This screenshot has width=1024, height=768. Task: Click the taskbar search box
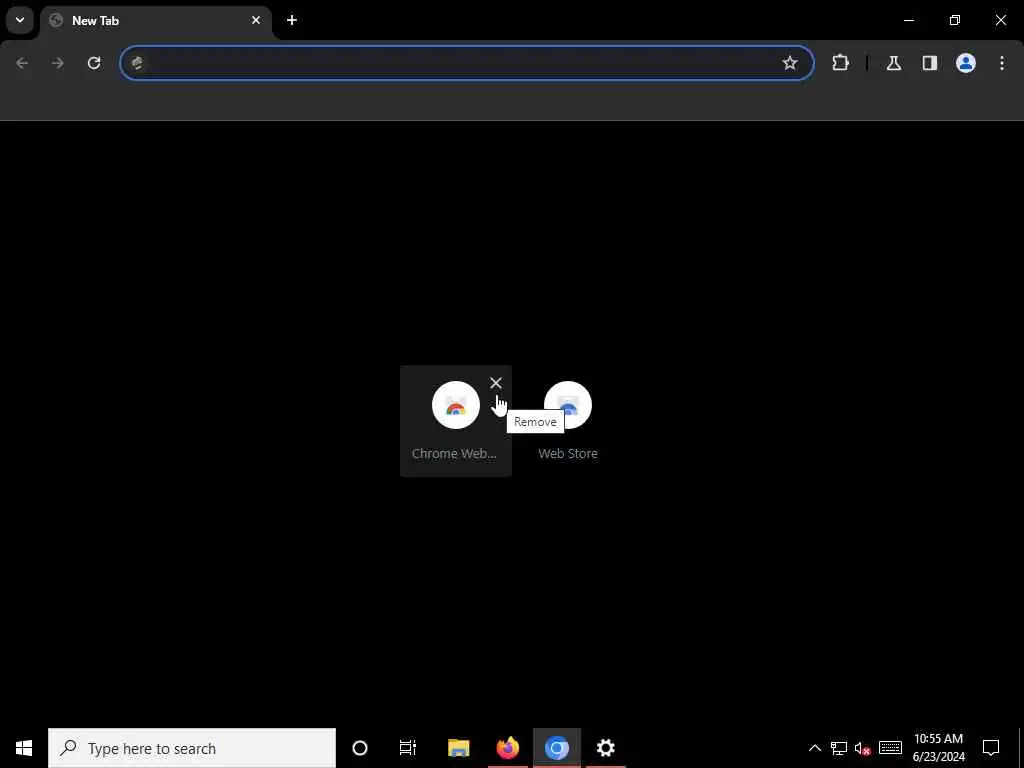coord(192,748)
